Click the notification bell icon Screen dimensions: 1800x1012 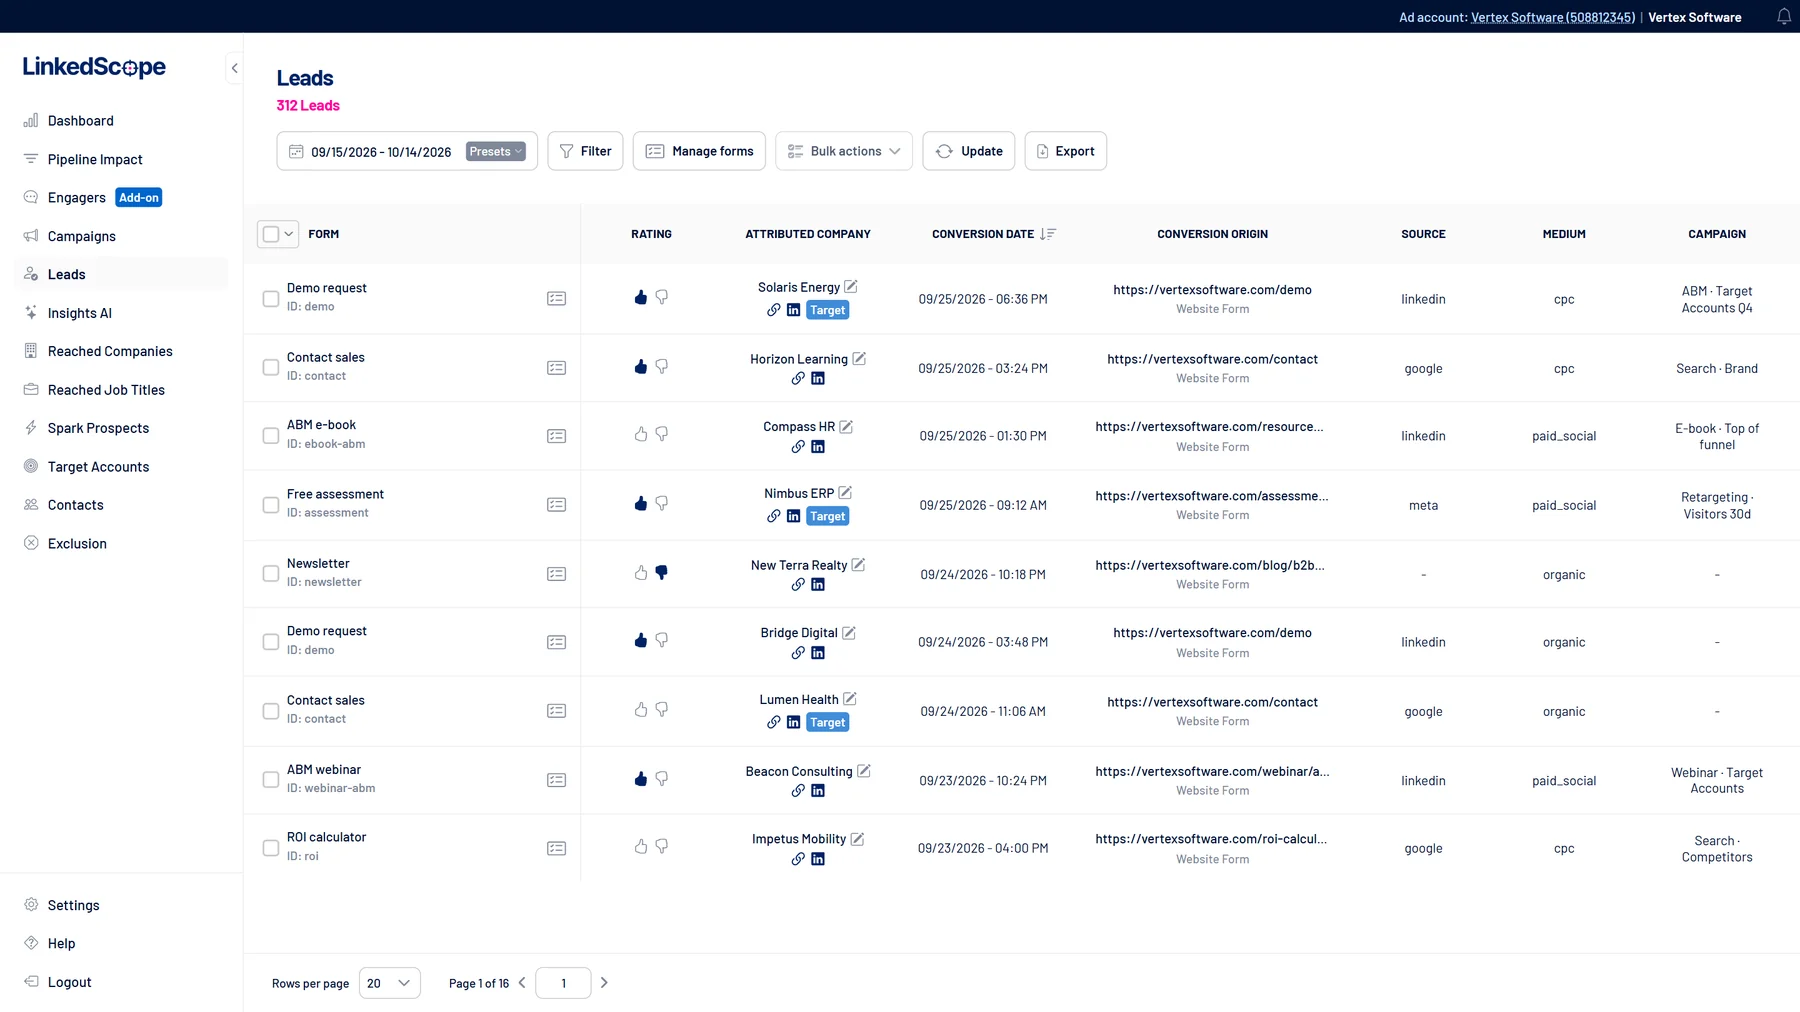1783,17
